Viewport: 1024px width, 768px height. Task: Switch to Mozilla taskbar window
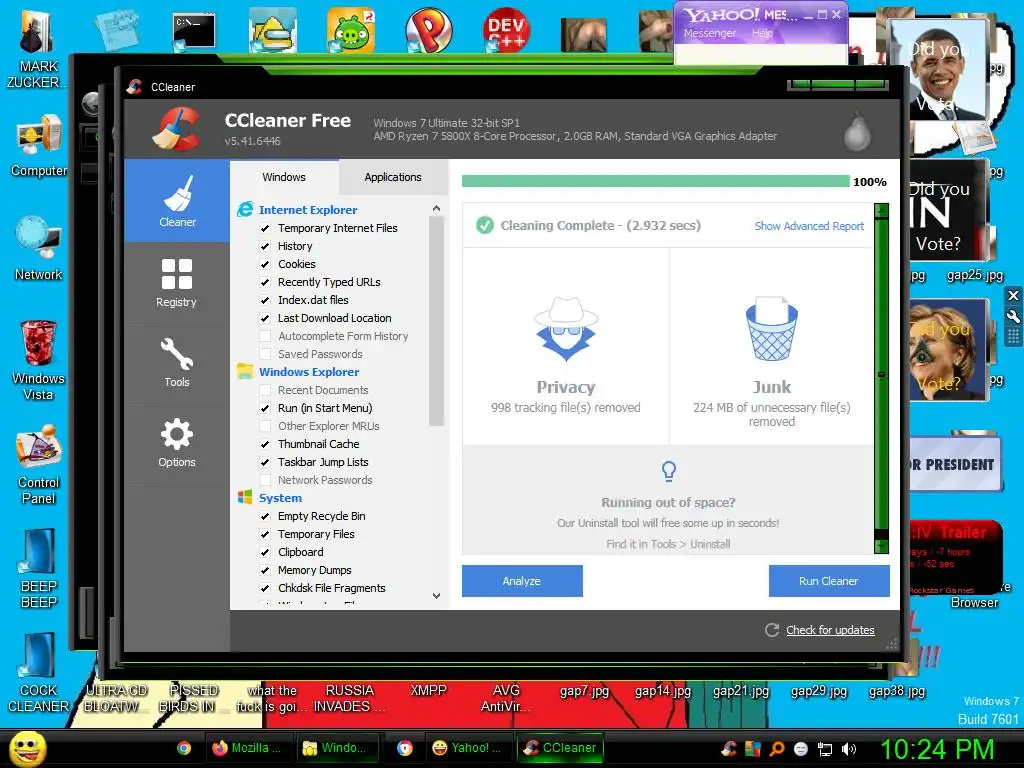click(x=249, y=748)
